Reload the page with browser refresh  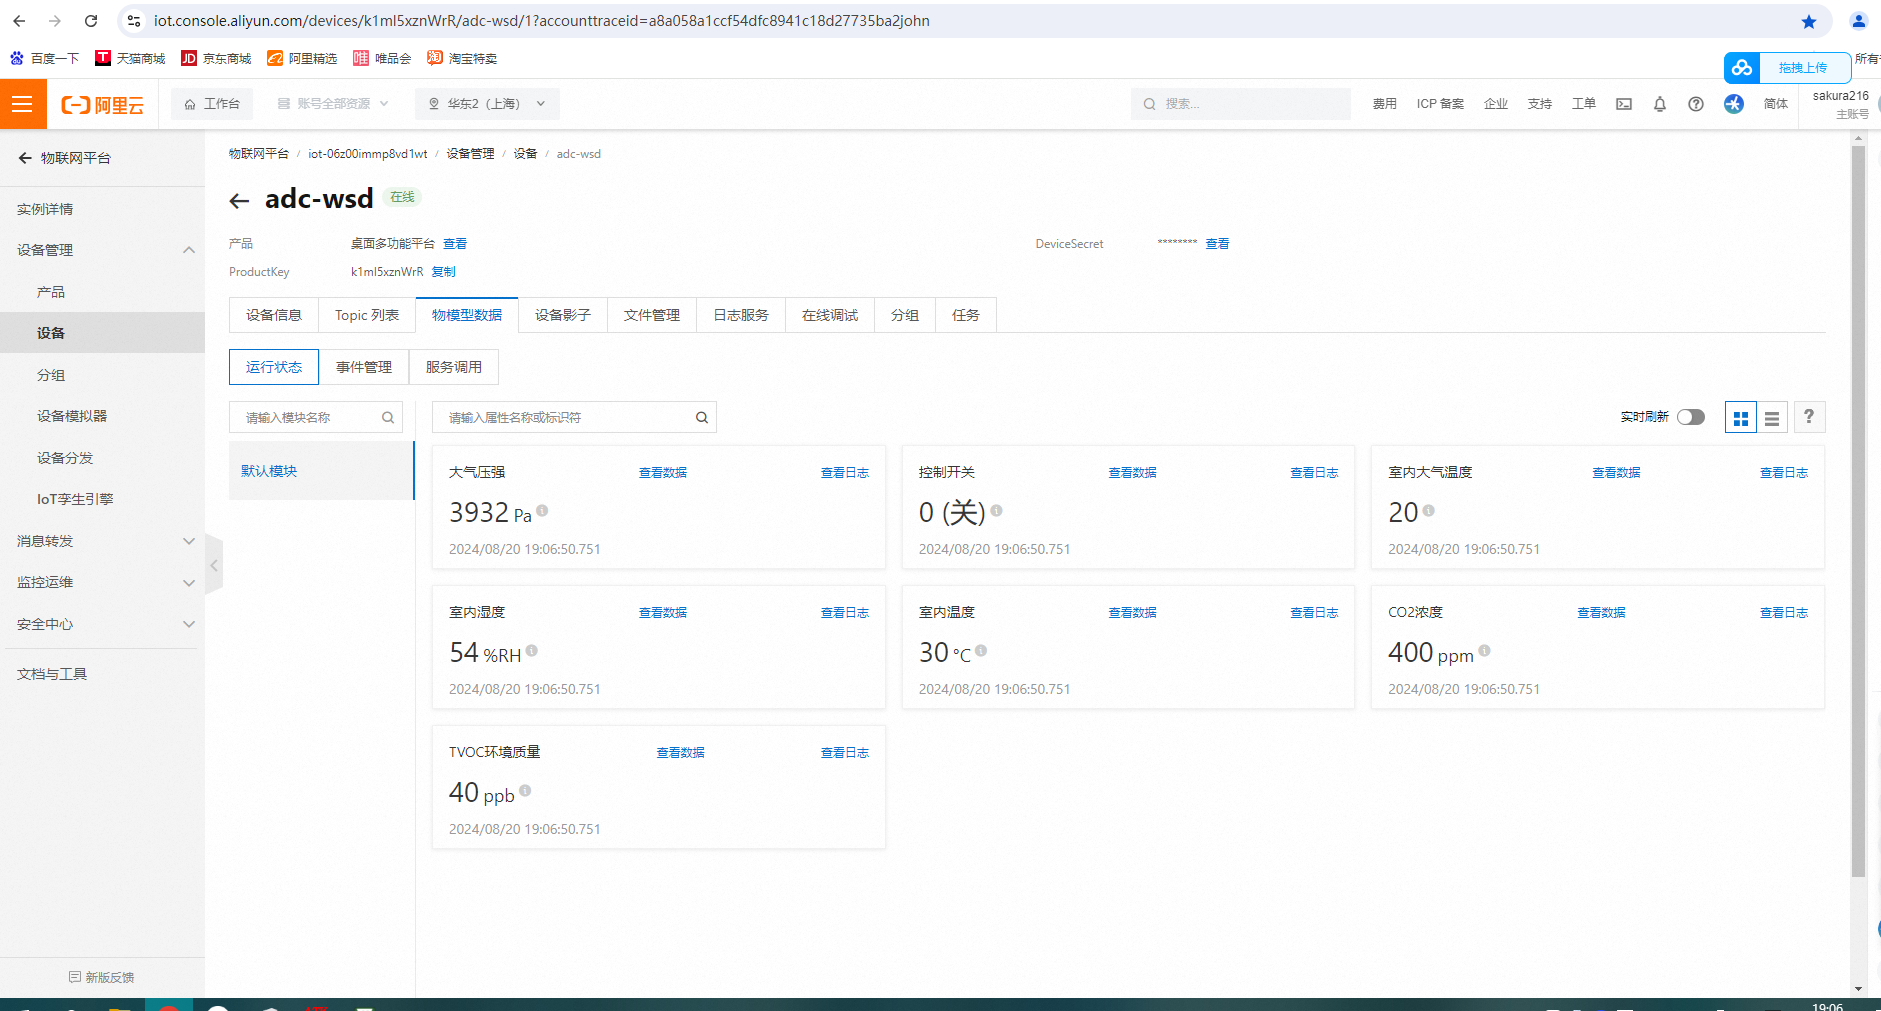(91, 21)
